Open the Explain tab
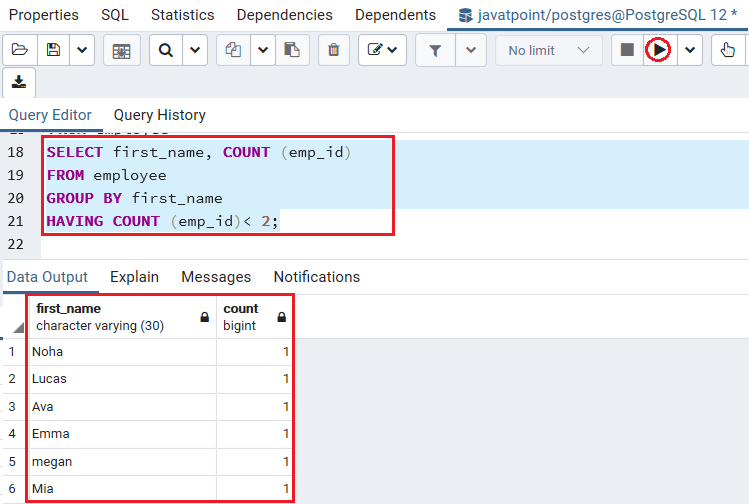The width and height of the screenshot is (749, 504). [x=134, y=277]
